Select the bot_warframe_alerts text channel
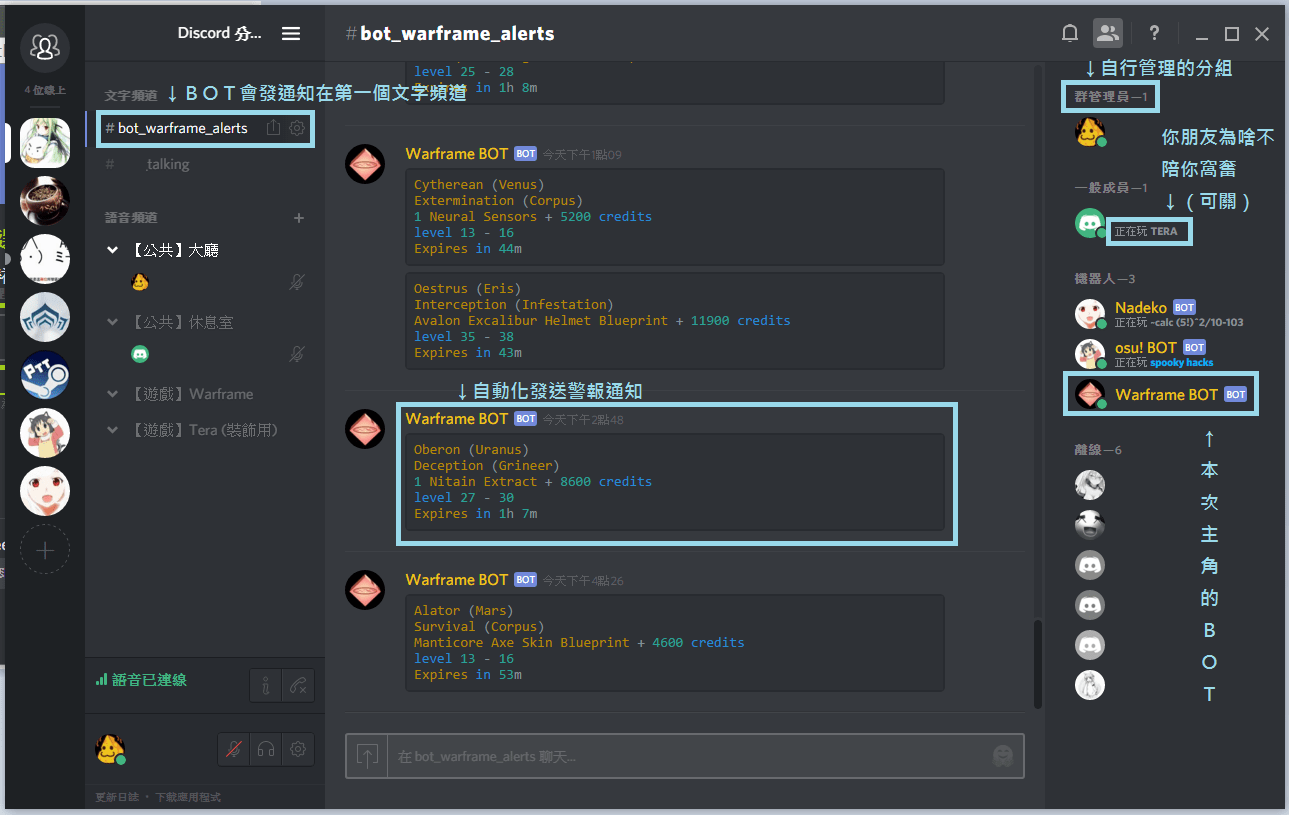Screen dimensions: 1289x815 pos(205,128)
